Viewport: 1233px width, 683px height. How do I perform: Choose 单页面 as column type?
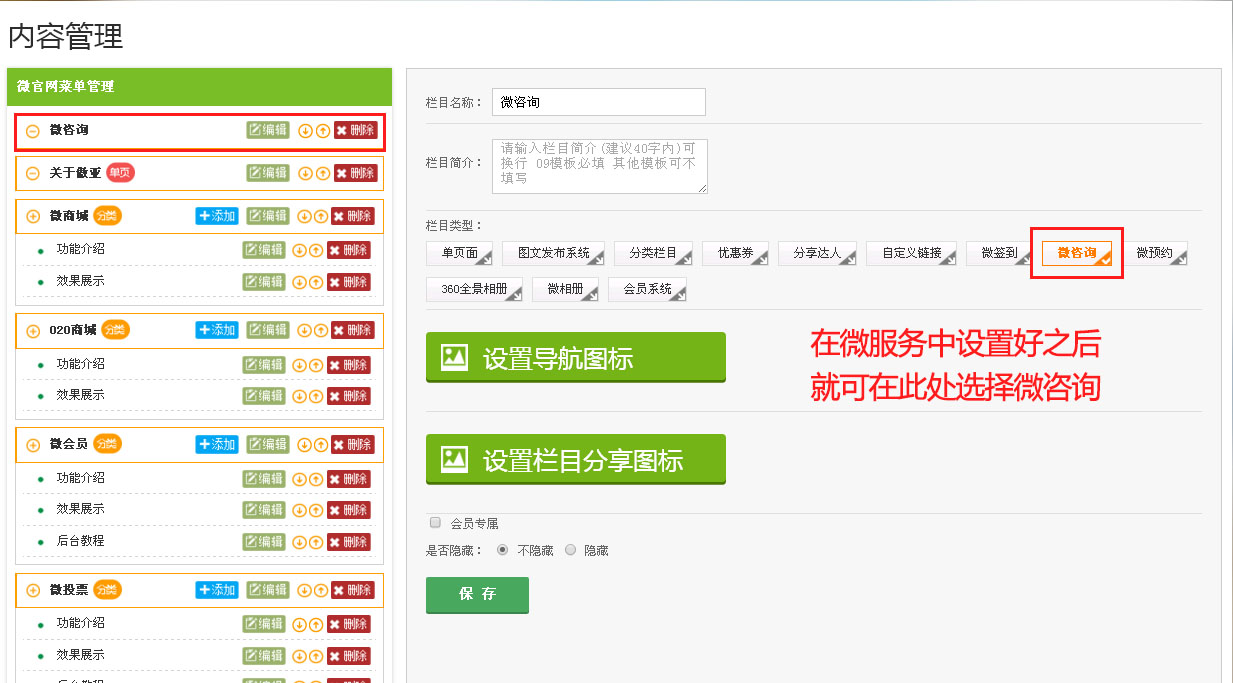[459, 253]
